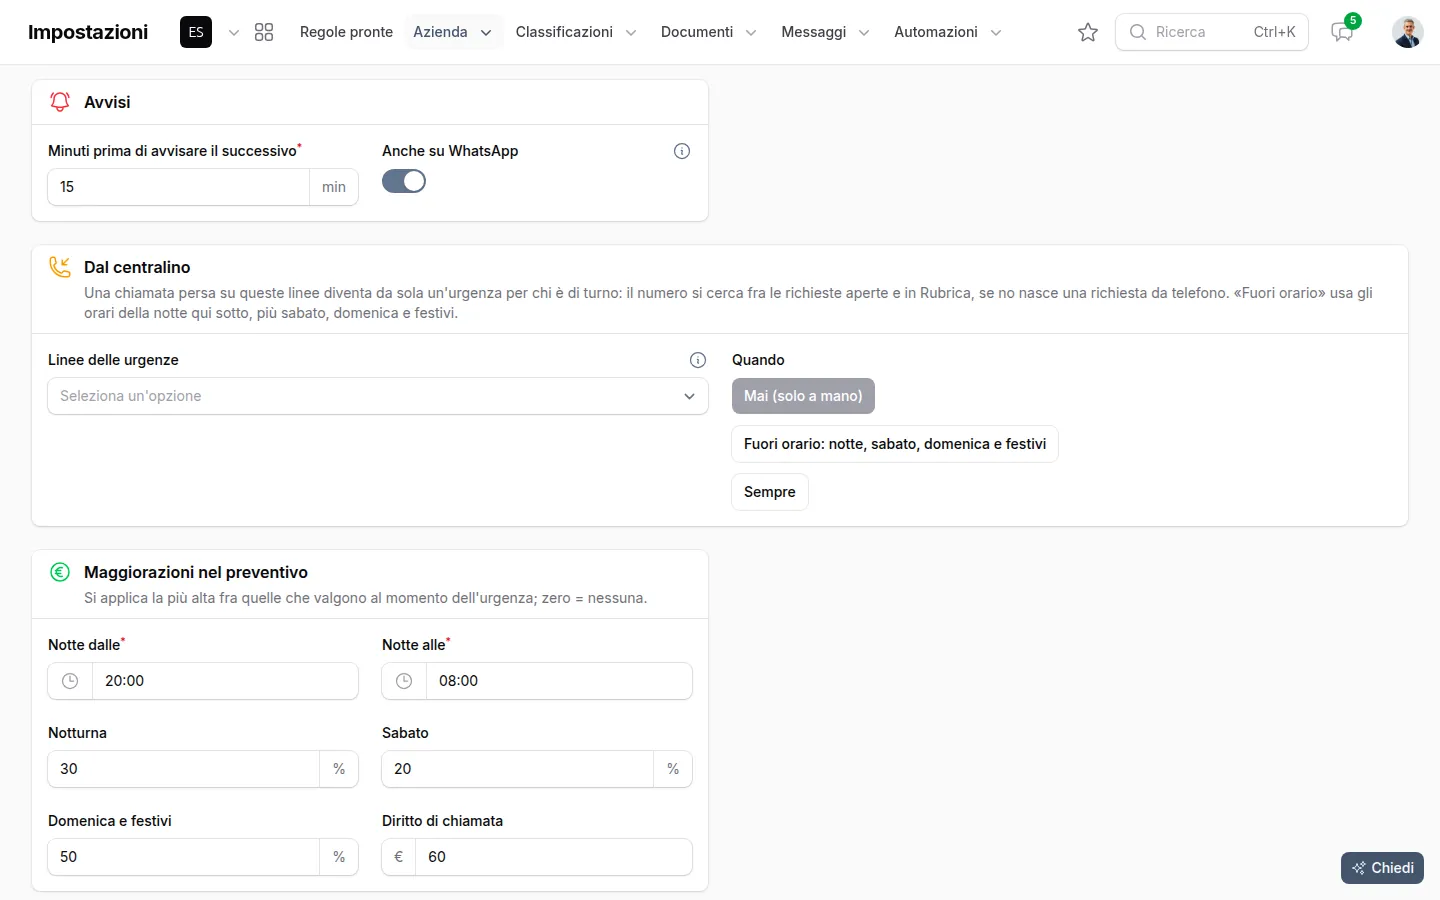
Task: Select Mai (solo a mano) option
Action: [x=803, y=396]
